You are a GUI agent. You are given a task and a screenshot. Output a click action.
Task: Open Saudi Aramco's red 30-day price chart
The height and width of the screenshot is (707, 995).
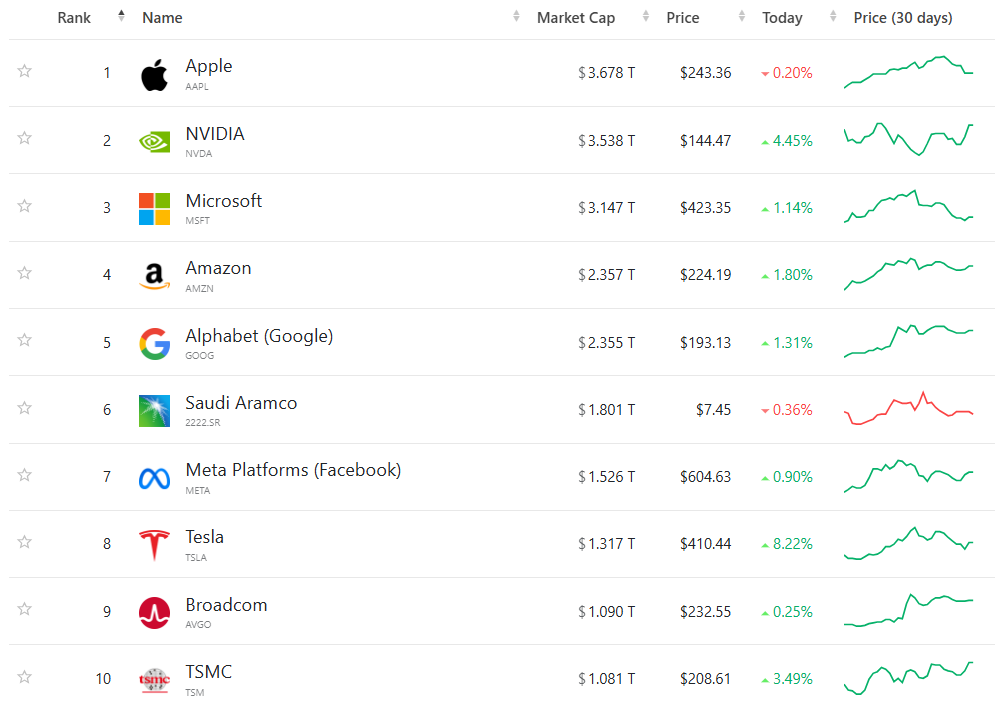point(908,409)
